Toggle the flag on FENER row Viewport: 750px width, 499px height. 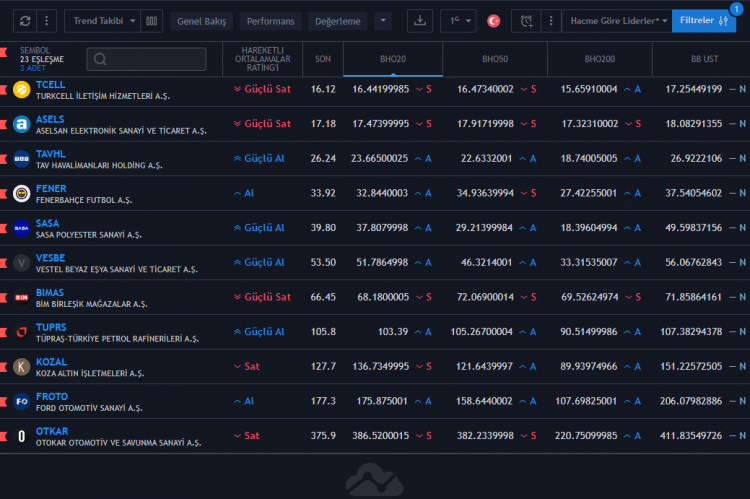3,194
